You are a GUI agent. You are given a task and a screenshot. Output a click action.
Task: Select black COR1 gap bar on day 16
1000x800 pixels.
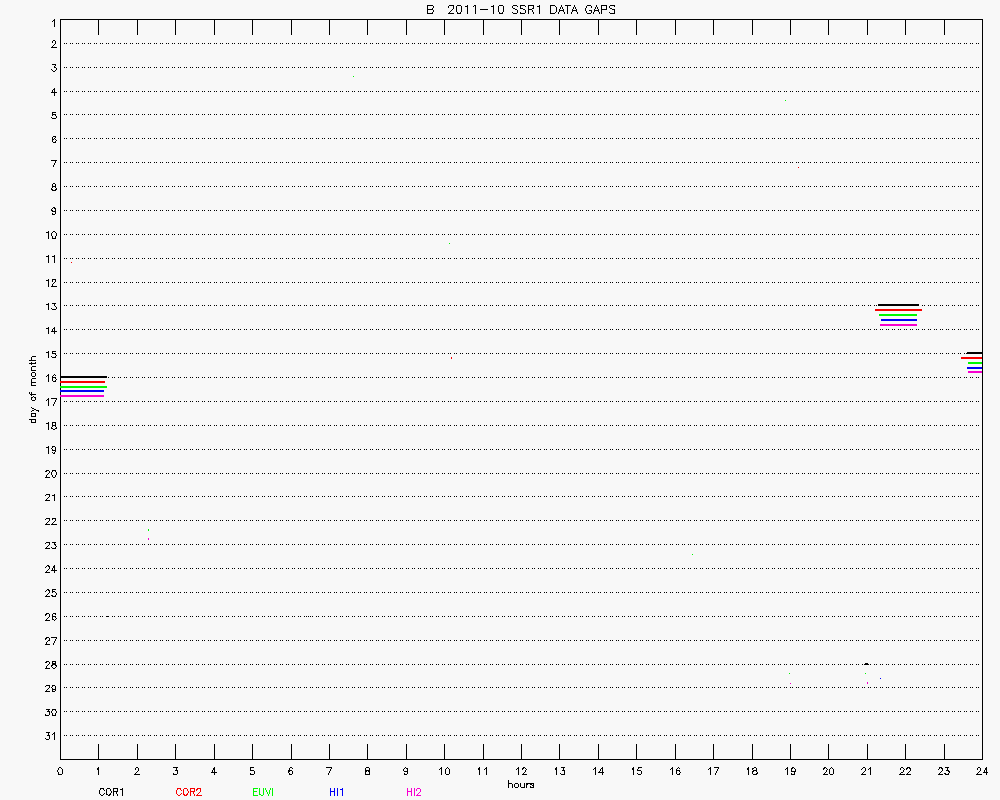[83, 377]
